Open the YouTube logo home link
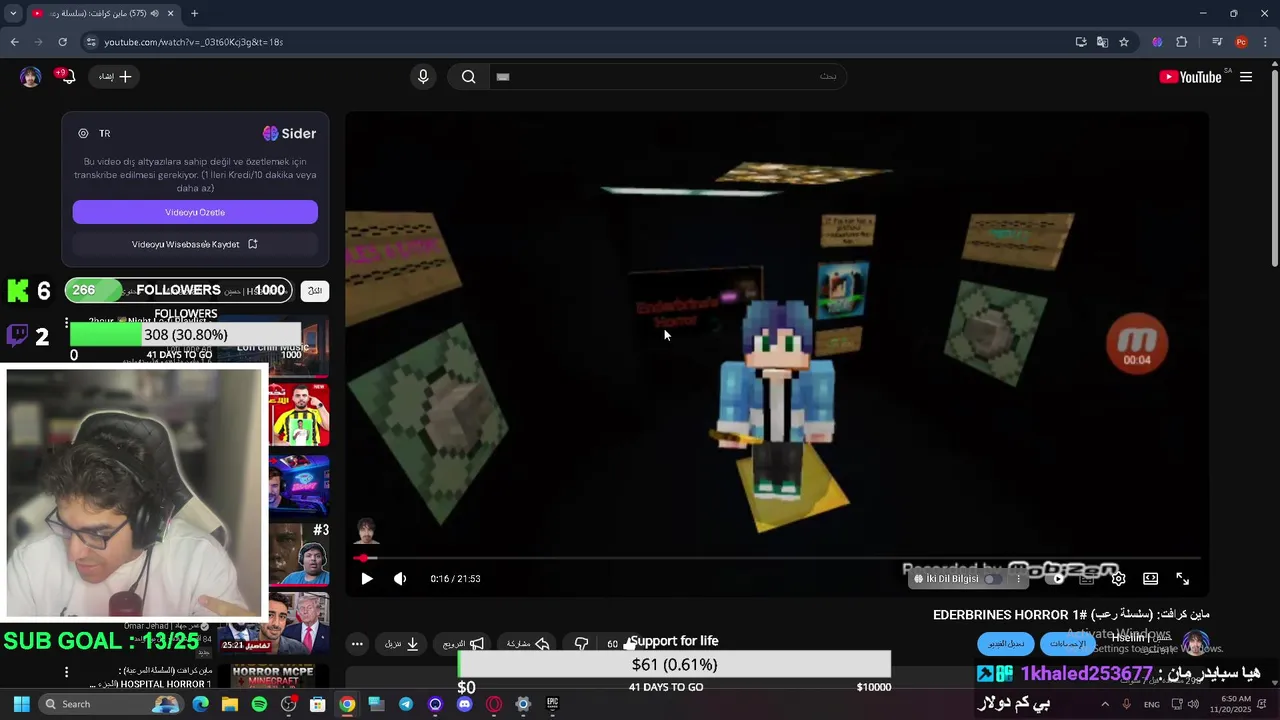Image resolution: width=1280 pixels, height=720 pixels. pyautogui.click(x=1190, y=77)
